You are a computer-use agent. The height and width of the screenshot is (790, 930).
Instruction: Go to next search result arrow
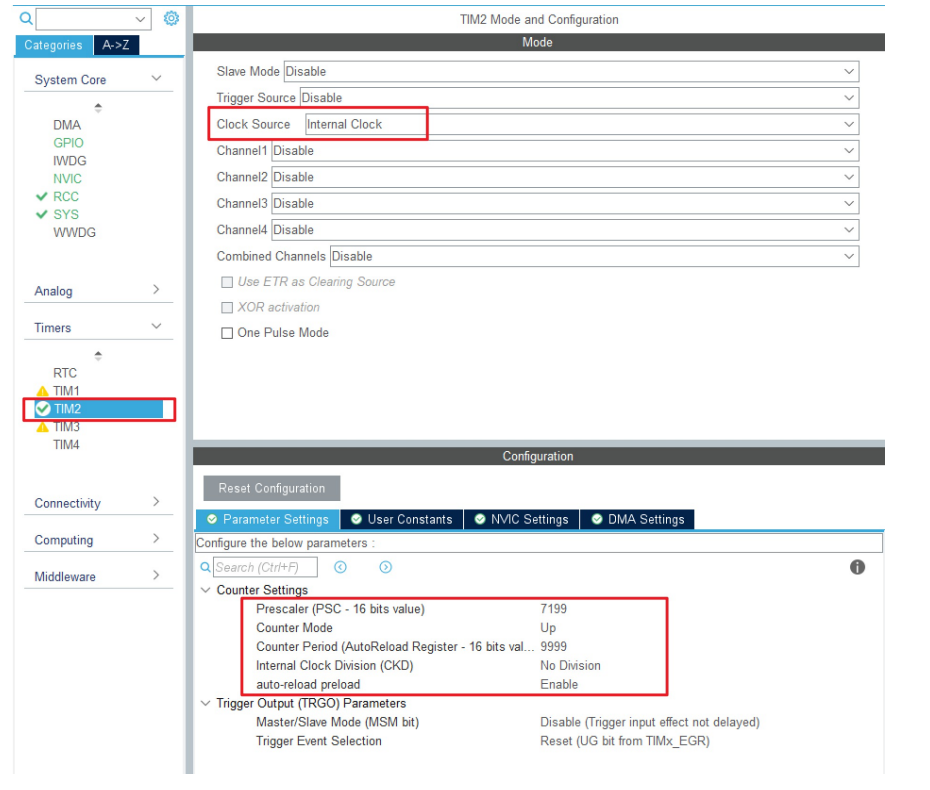(385, 567)
